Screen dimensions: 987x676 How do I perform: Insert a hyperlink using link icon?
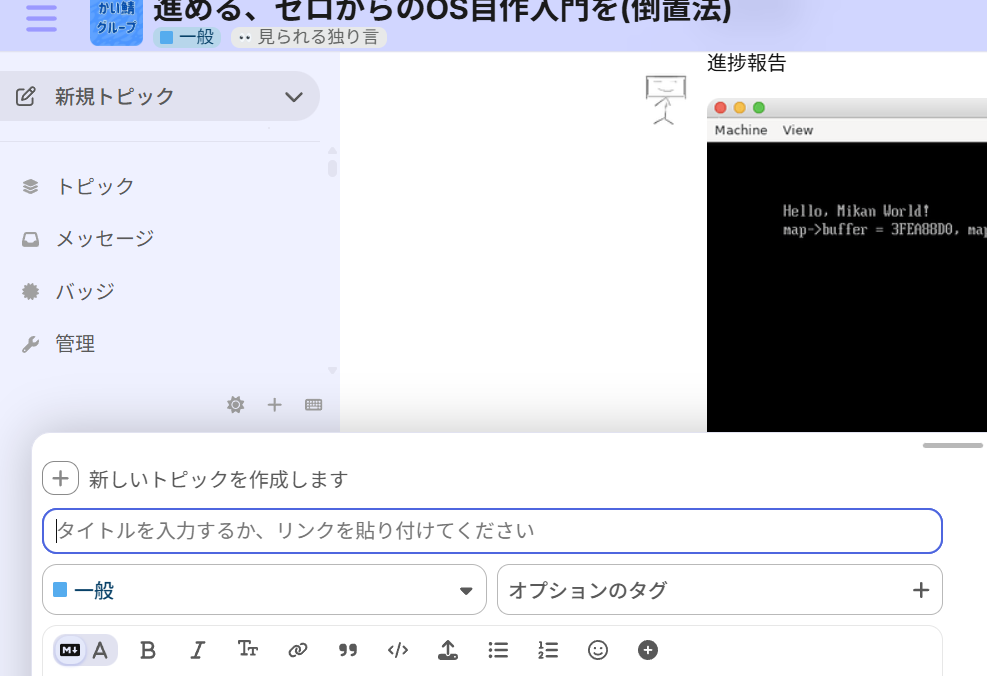click(x=298, y=651)
